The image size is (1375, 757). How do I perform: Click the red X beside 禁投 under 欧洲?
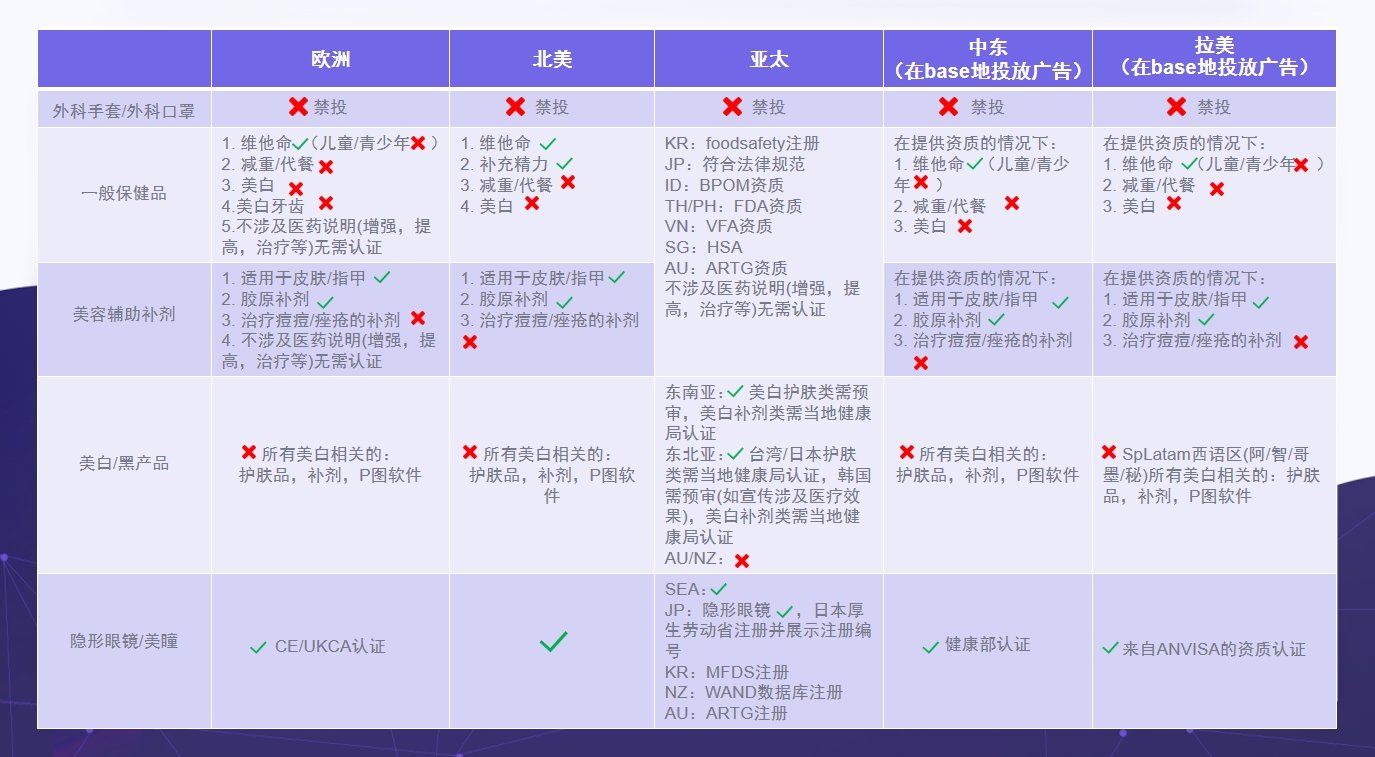click(298, 107)
